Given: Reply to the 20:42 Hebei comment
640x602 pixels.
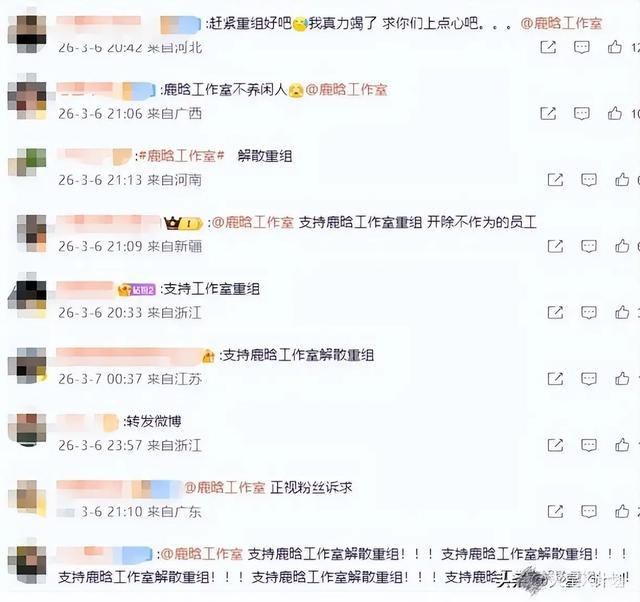Looking at the screenshot, I should click(x=582, y=47).
